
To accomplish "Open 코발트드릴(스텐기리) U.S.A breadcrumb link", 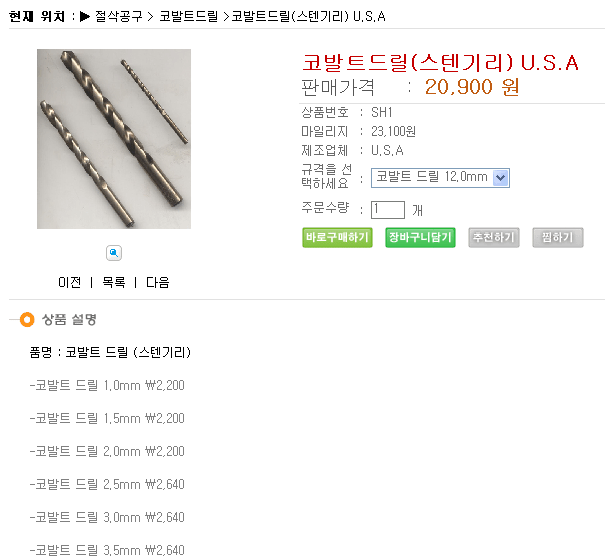I will coord(308,17).
